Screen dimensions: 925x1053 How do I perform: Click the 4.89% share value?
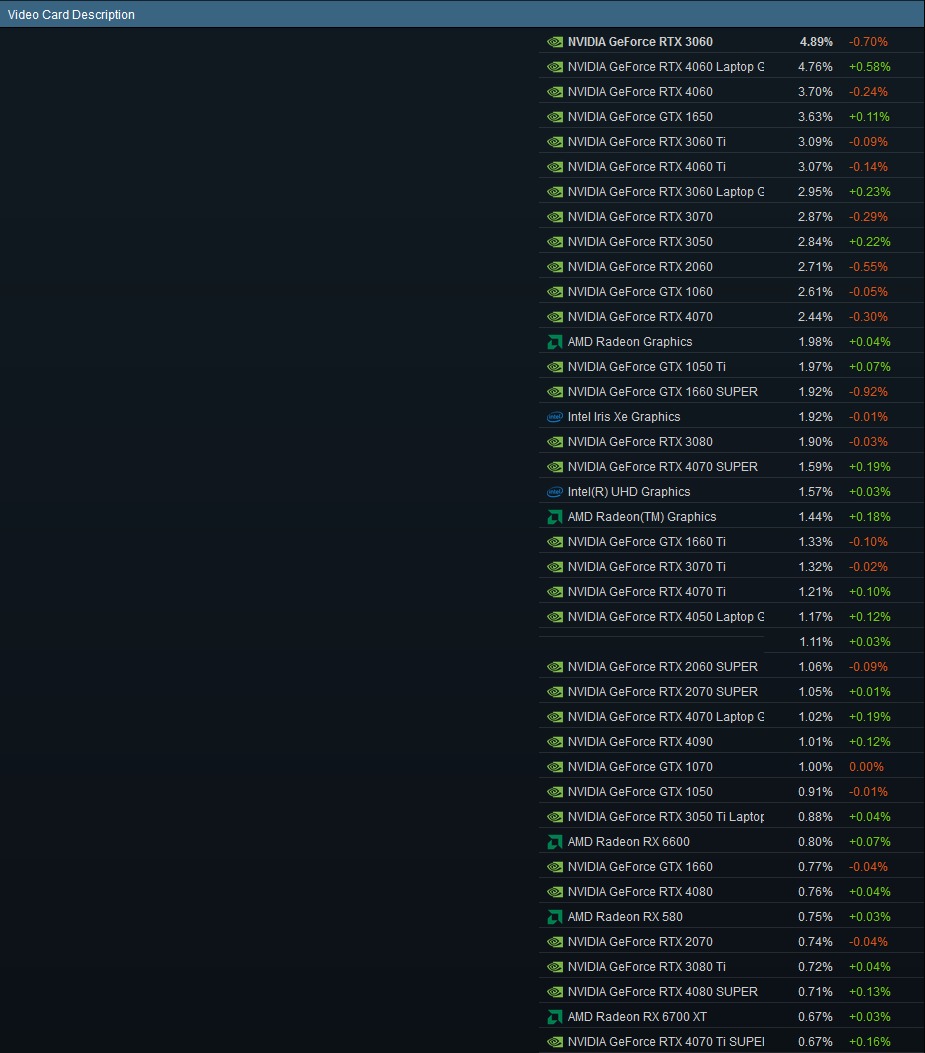[816, 42]
